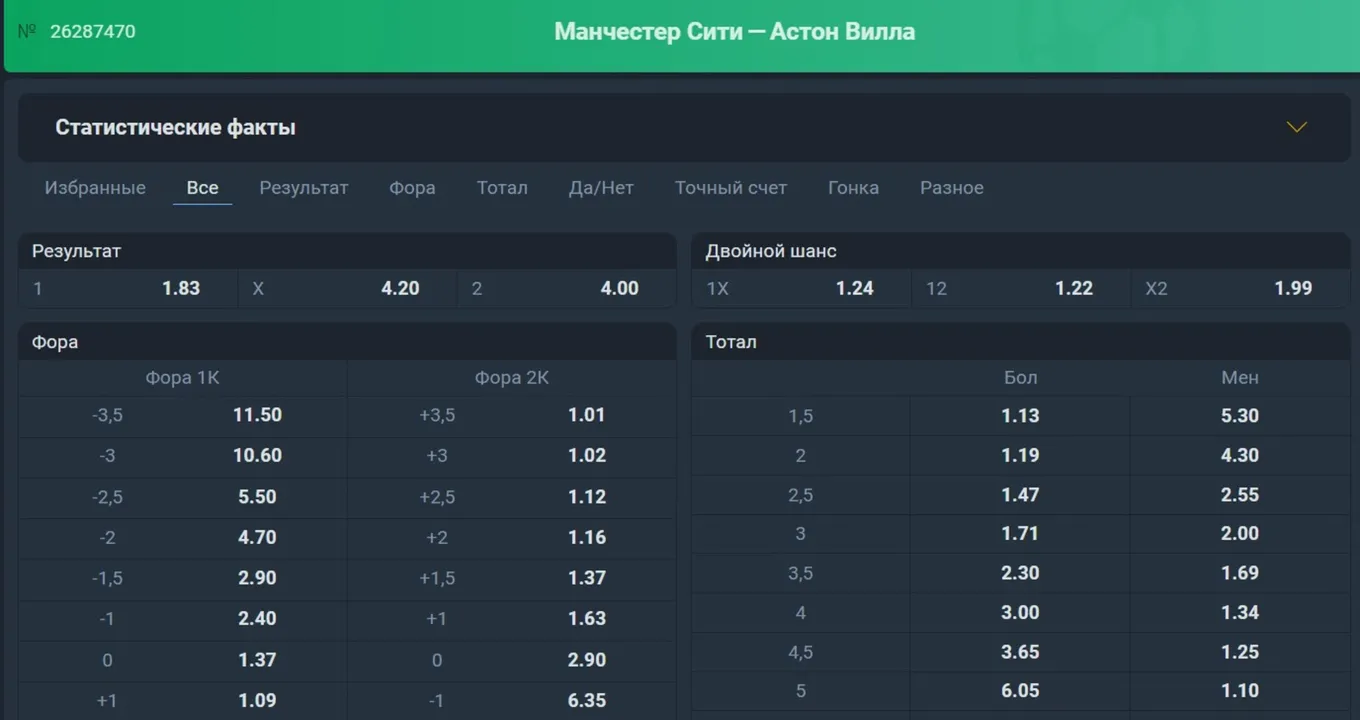Bet on home win at 1.83
Viewport: 1360px width, 720px height.
[x=128, y=288]
